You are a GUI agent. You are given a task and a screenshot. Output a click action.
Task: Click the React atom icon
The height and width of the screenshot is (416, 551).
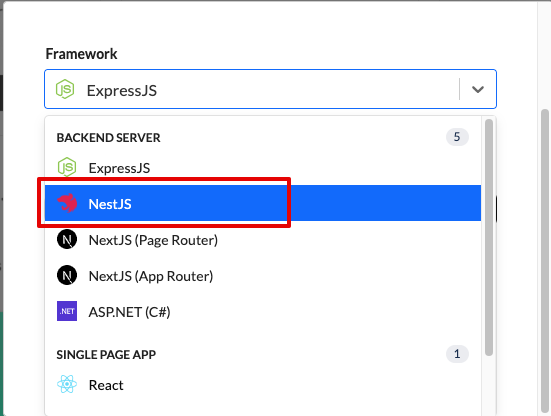[x=67, y=384]
